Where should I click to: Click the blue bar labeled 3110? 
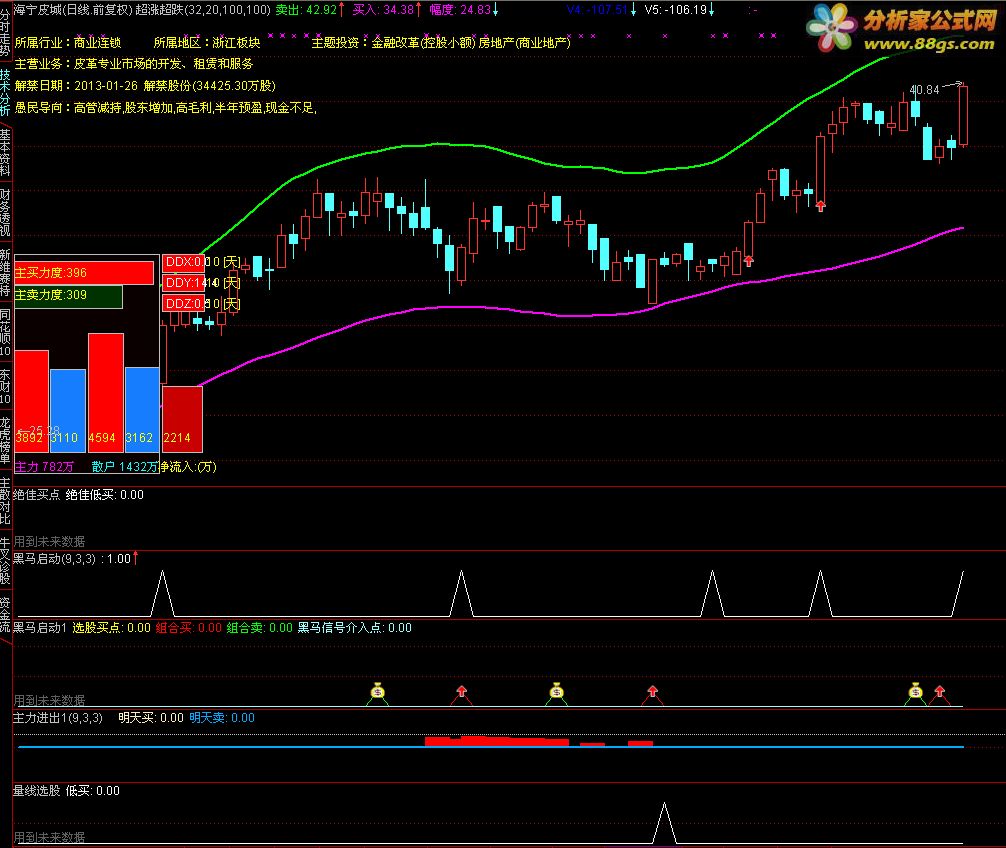coord(68,411)
